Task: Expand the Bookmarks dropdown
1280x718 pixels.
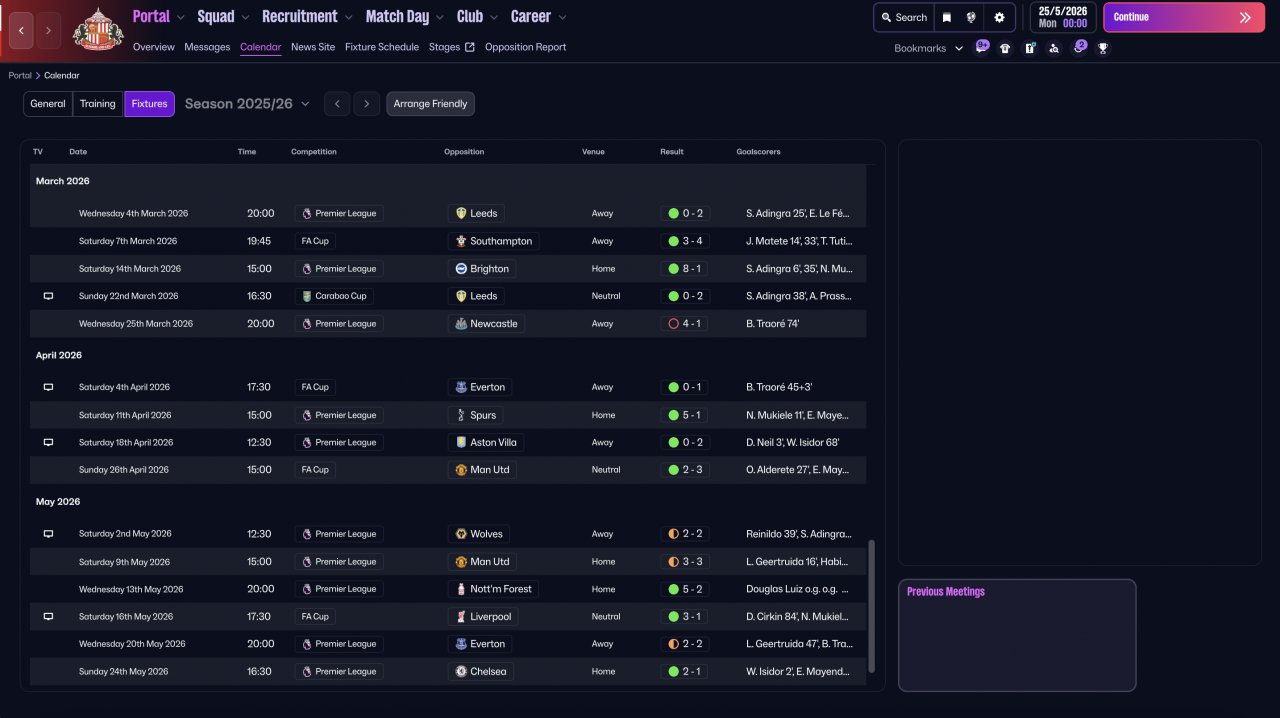Action: 928,48
